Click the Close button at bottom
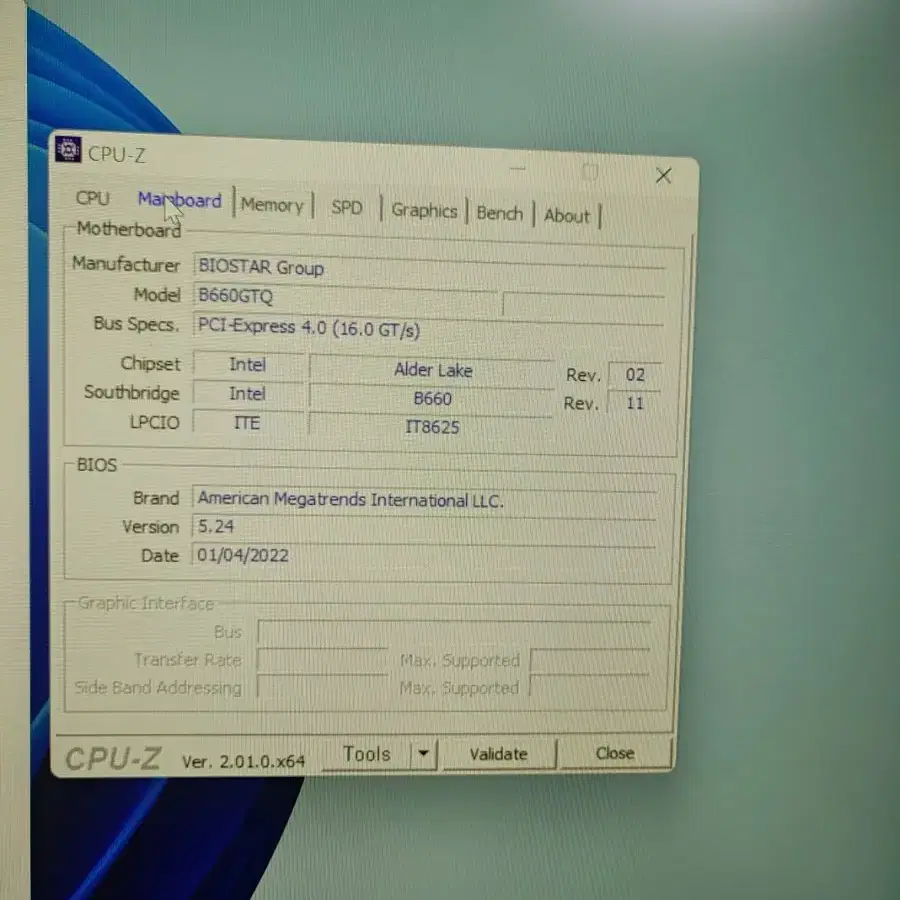The width and height of the screenshot is (900, 900). [615, 752]
